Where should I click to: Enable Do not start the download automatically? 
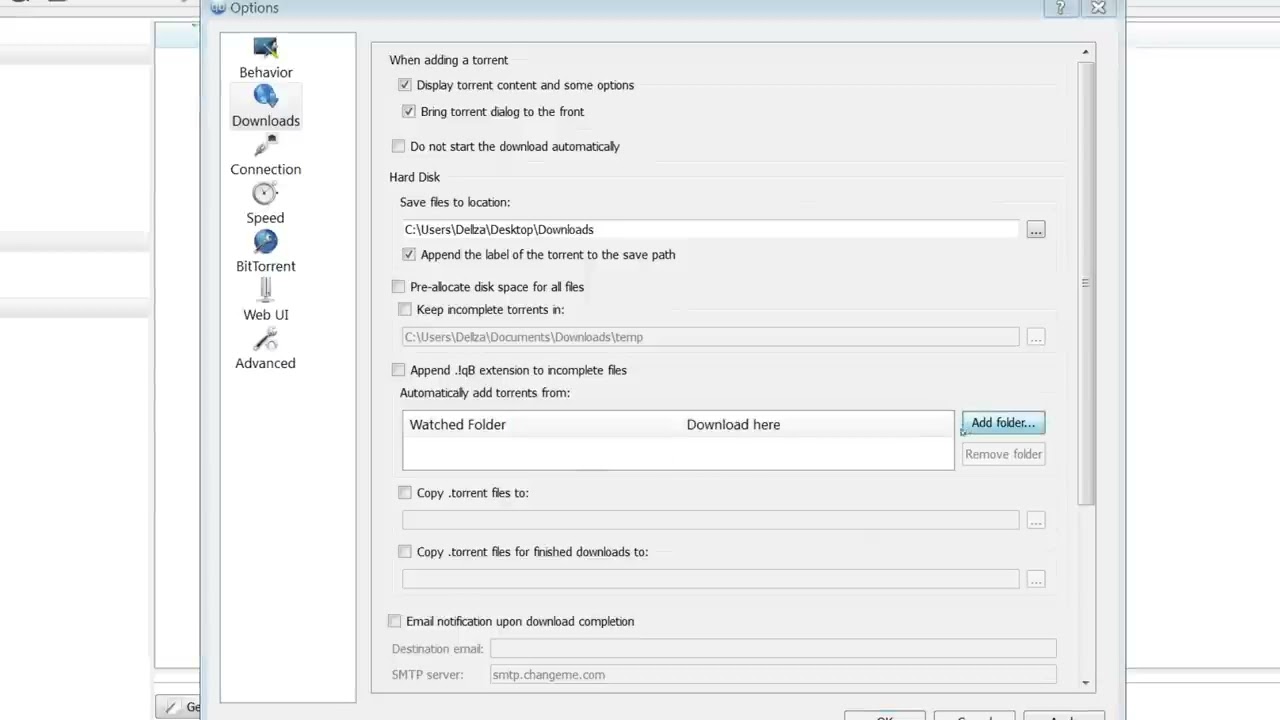point(399,147)
